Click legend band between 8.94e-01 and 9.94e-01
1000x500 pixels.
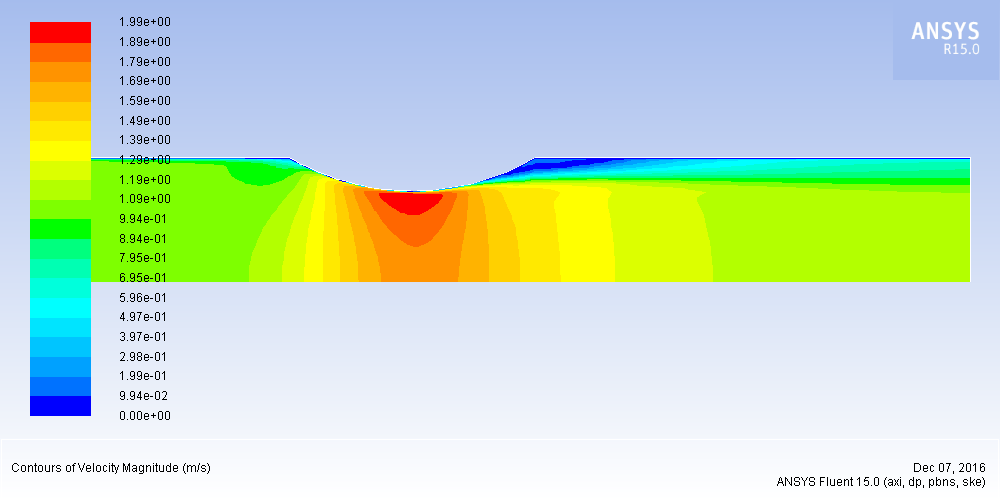coord(61,229)
